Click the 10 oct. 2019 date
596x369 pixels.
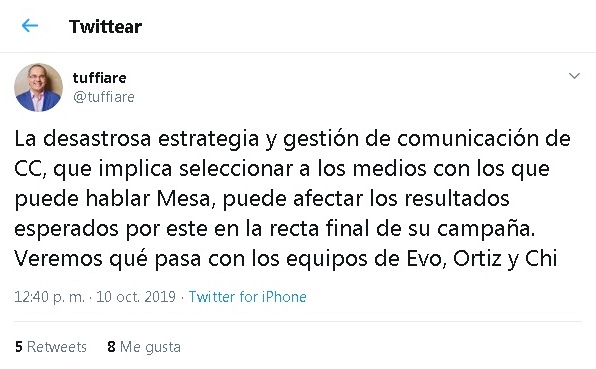[x=136, y=297]
